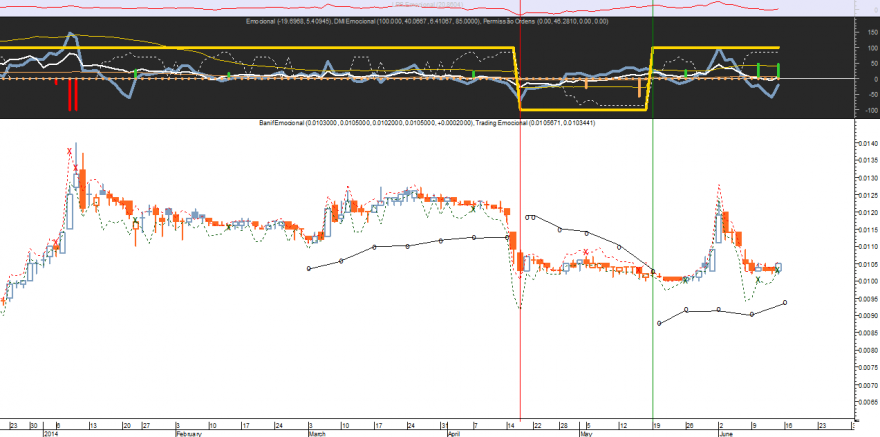Click the 27 date tick on time axis
This screenshot has width=880, height=437.
pyautogui.click(x=146, y=425)
